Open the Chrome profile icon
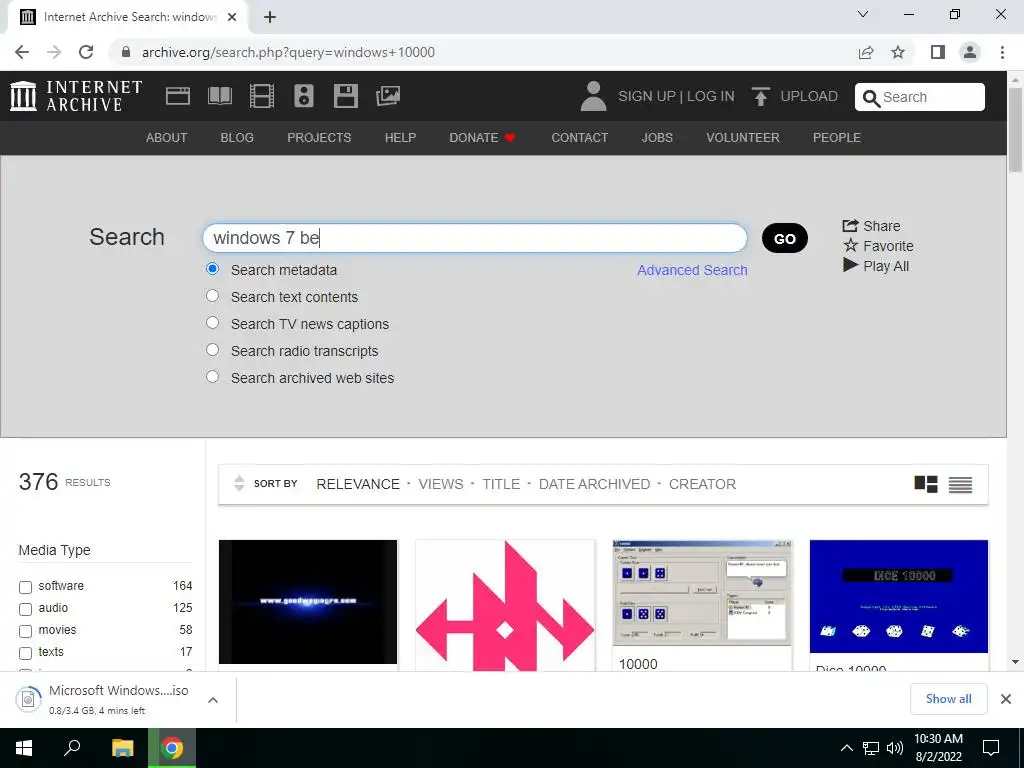The width and height of the screenshot is (1024, 768). 970,52
